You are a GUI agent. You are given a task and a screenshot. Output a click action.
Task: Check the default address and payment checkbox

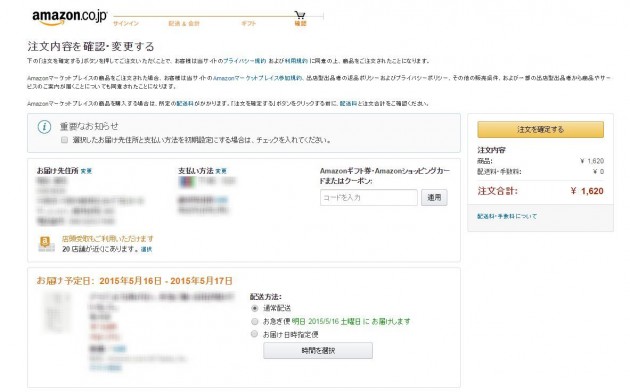(x=64, y=140)
